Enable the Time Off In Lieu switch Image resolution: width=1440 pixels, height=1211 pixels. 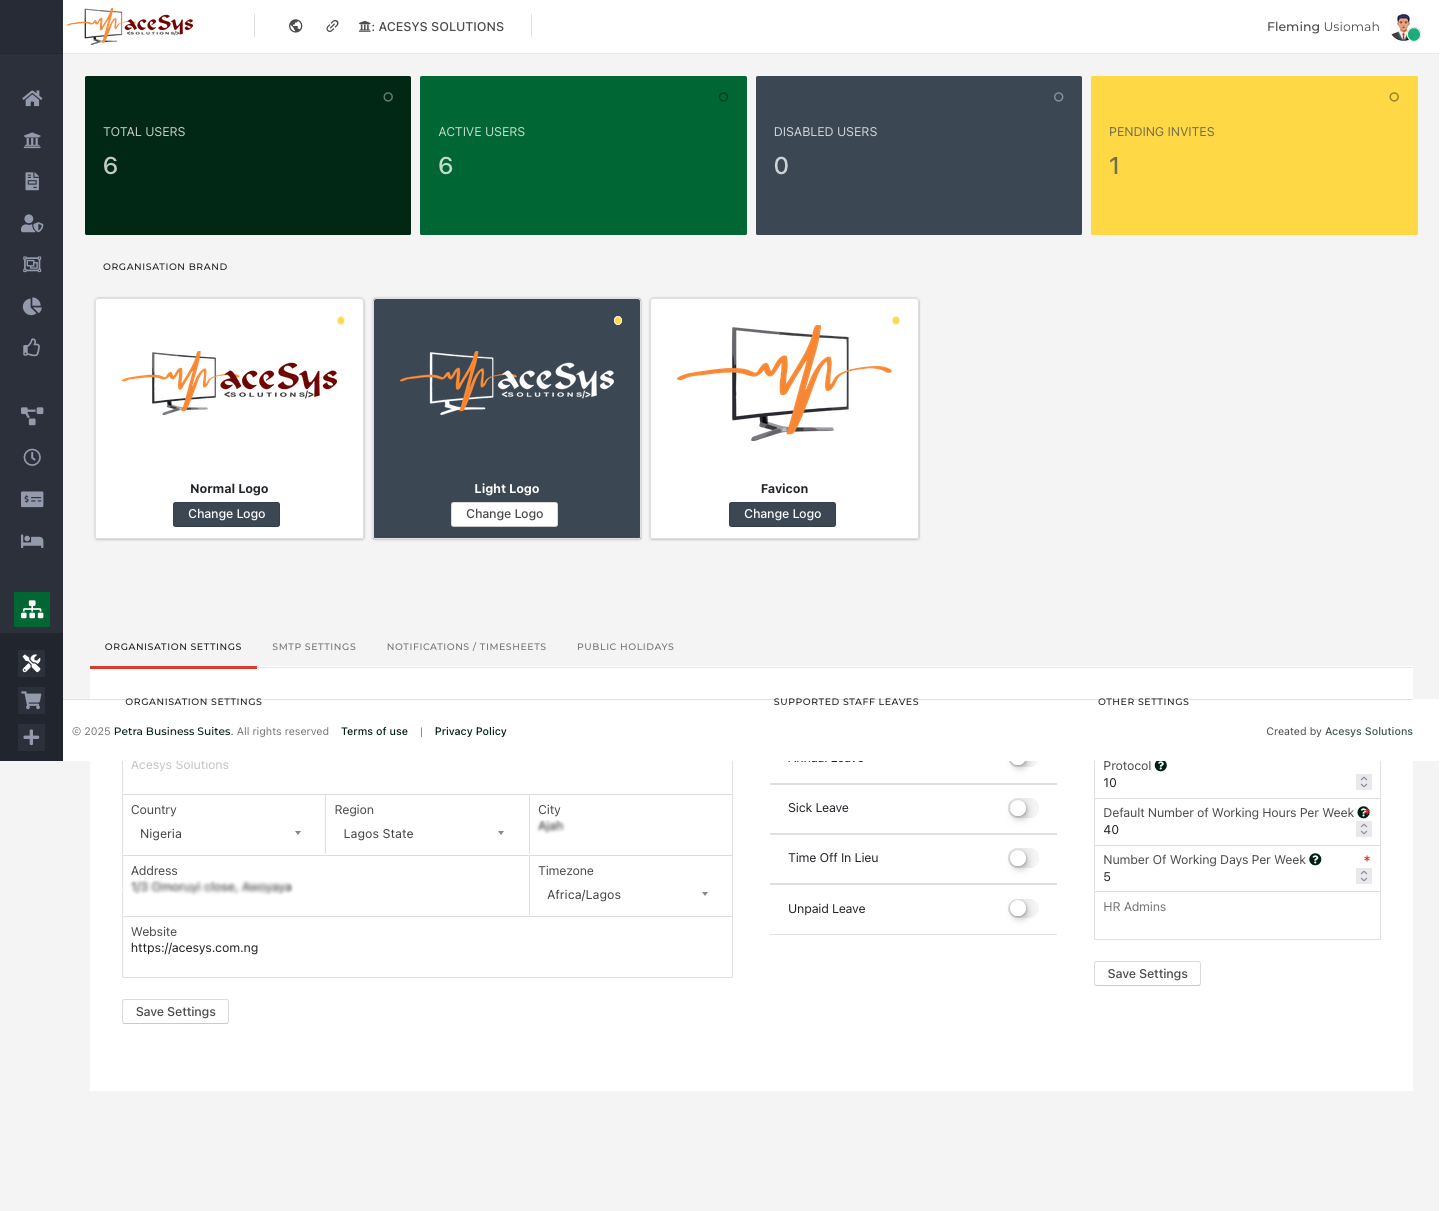pyautogui.click(x=1022, y=858)
